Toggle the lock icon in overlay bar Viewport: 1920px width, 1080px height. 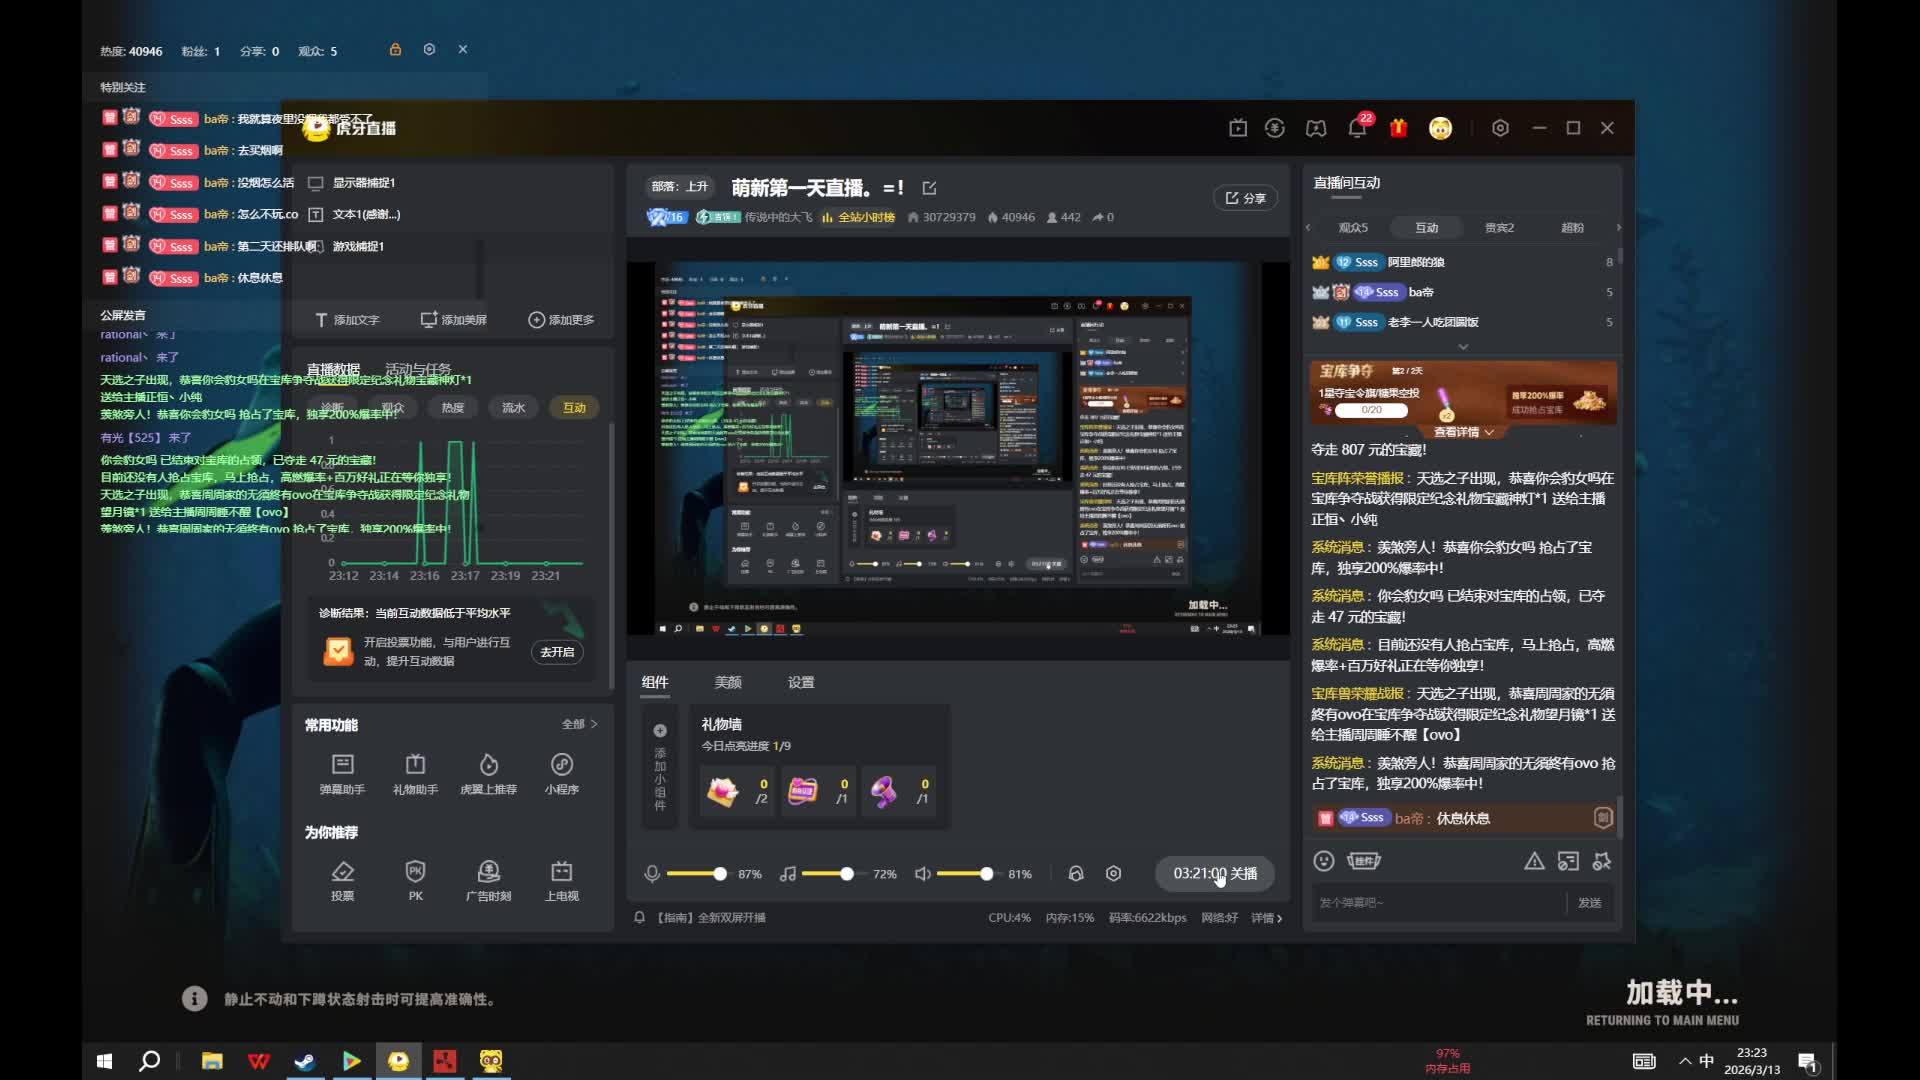pyautogui.click(x=395, y=49)
